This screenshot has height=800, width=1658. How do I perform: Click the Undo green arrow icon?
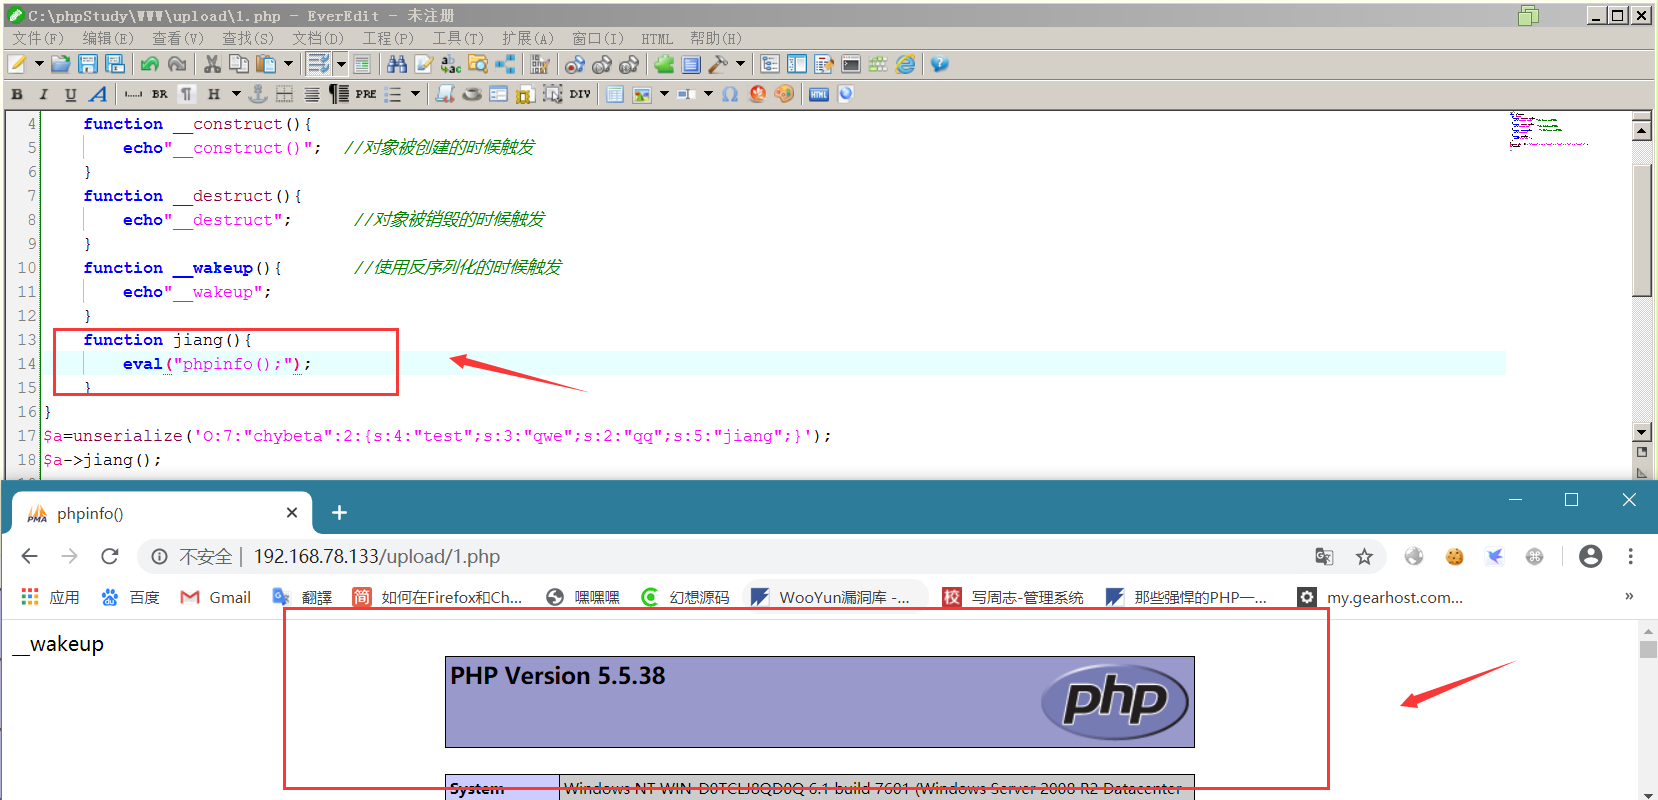click(150, 64)
